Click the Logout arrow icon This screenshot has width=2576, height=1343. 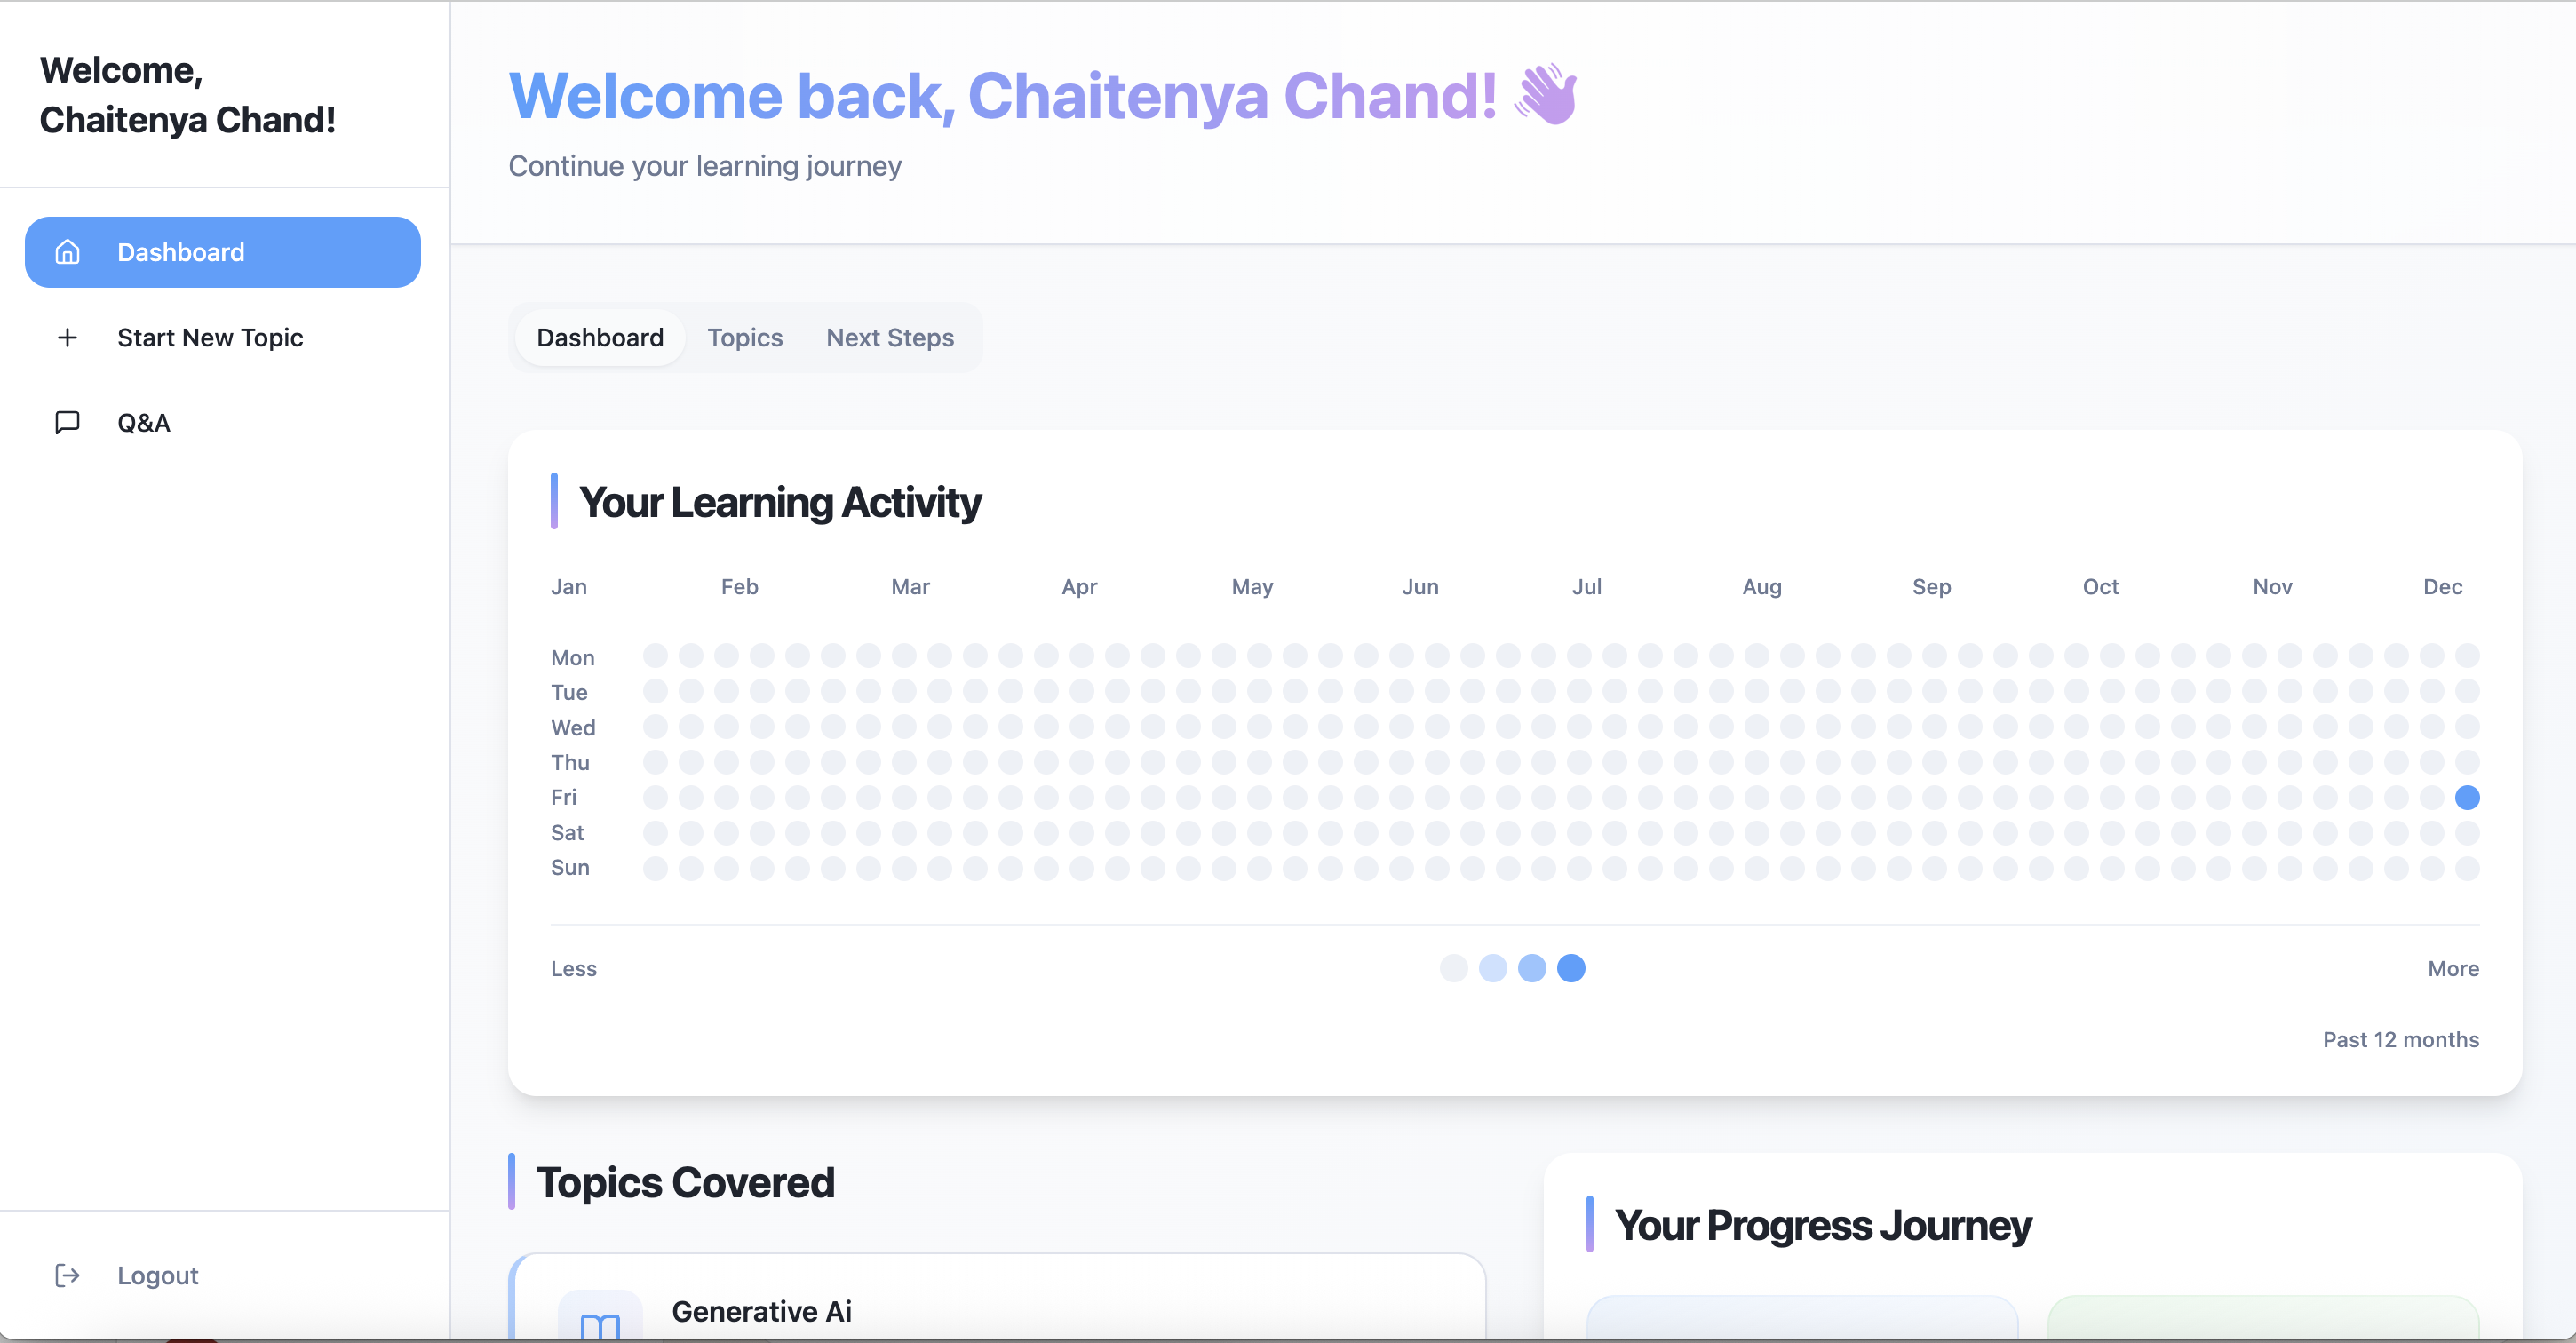pyautogui.click(x=67, y=1275)
